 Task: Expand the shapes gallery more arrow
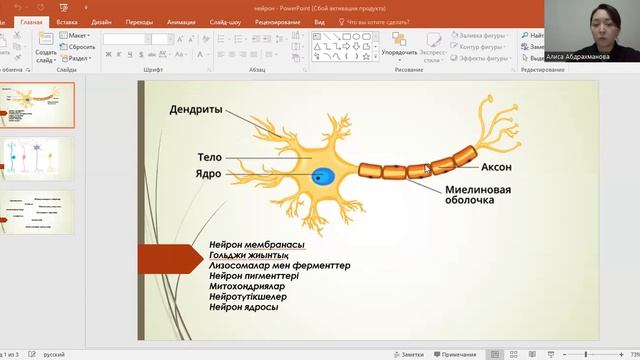pyautogui.click(x=376, y=57)
